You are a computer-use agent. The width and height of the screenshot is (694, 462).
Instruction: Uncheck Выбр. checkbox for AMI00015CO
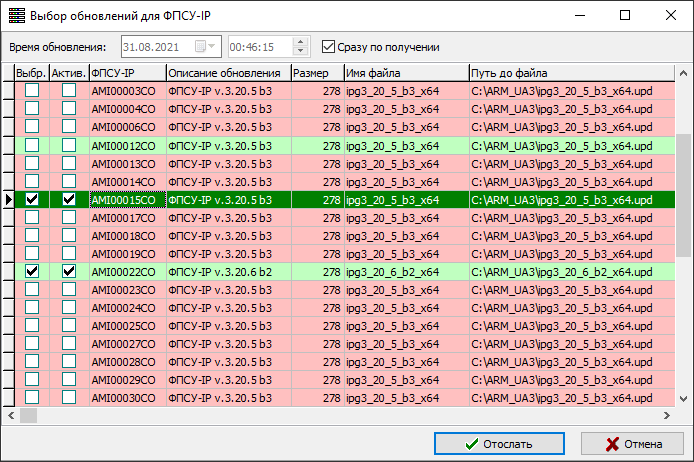[32, 200]
